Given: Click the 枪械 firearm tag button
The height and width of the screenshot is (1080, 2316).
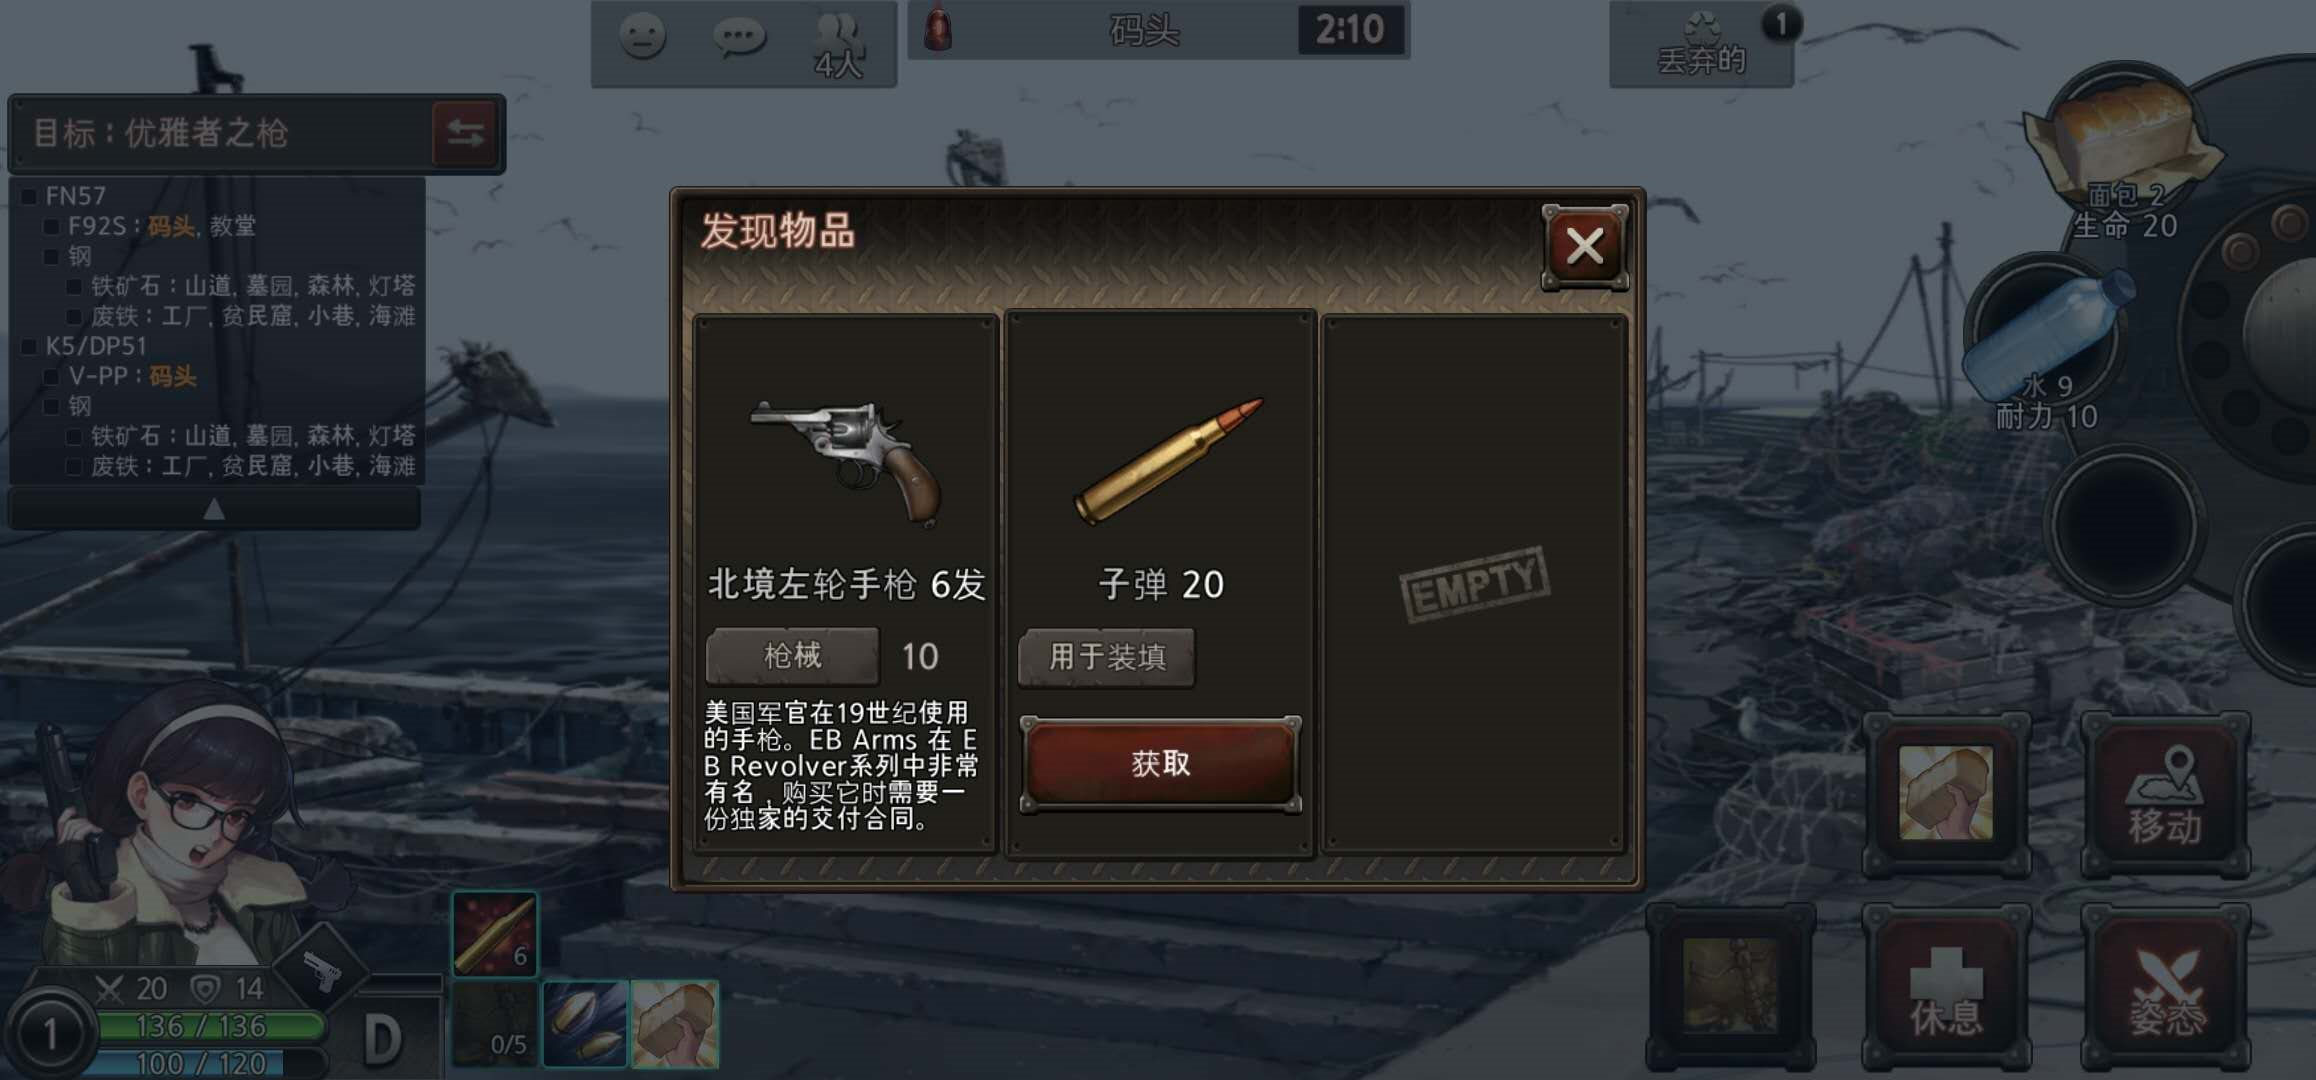Looking at the screenshot, I should coord(792,656).
